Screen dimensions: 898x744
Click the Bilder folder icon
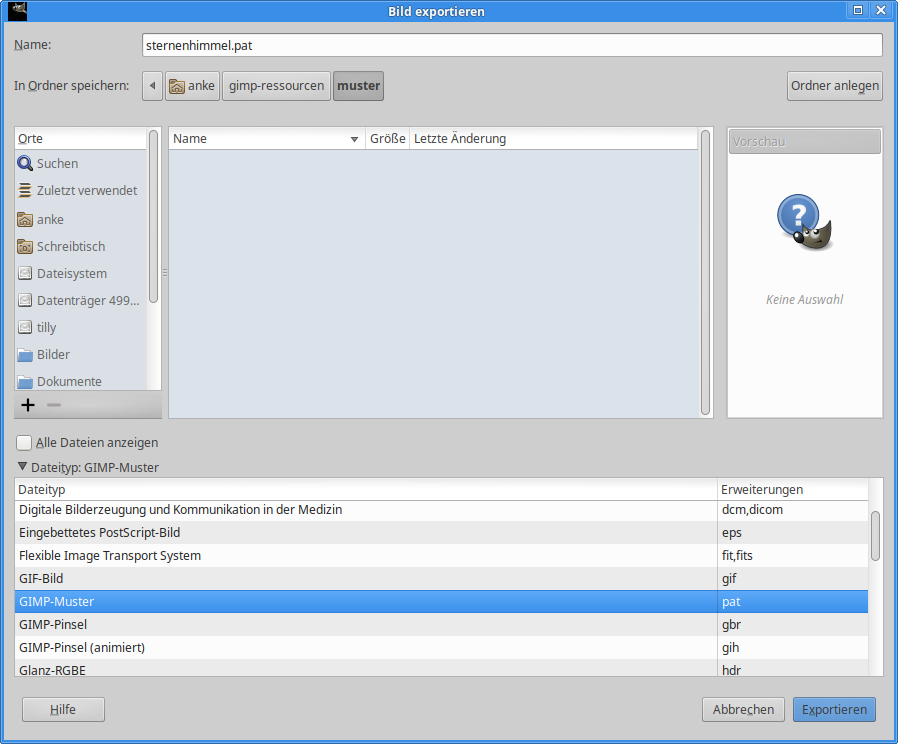[x=25, y=355]
